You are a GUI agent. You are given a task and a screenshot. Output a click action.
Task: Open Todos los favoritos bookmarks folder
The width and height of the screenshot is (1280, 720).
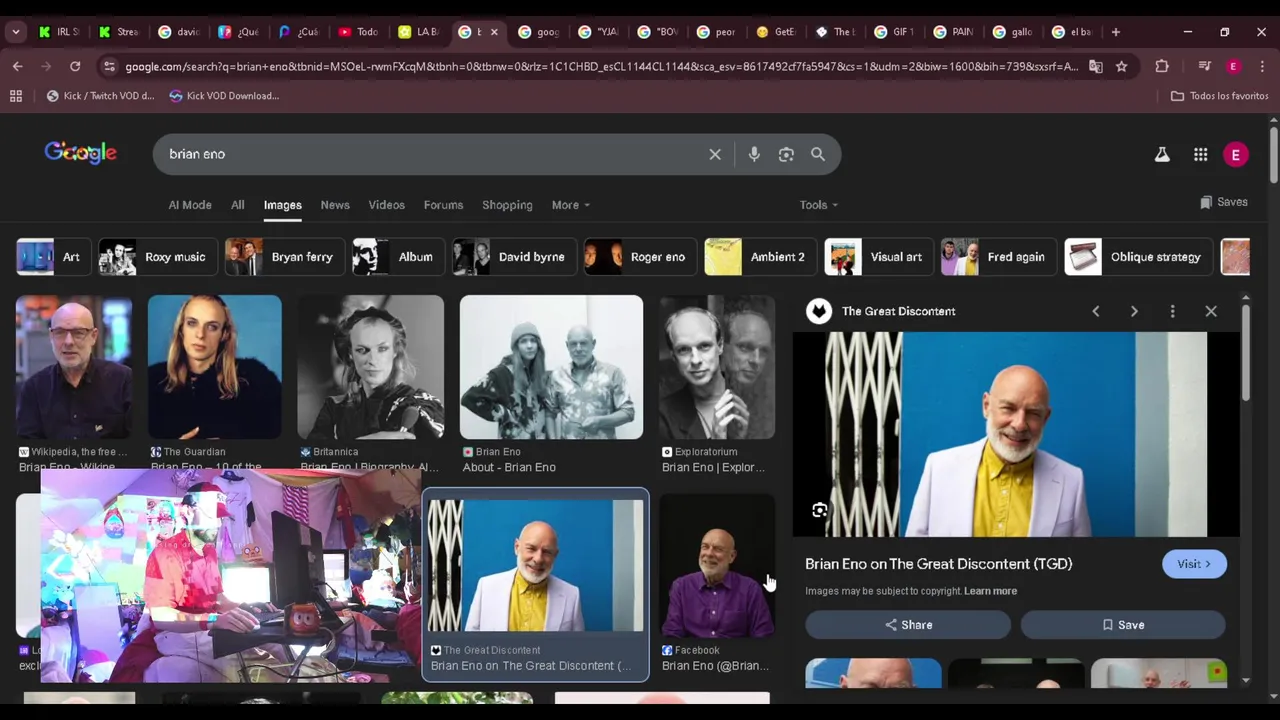1219,96
